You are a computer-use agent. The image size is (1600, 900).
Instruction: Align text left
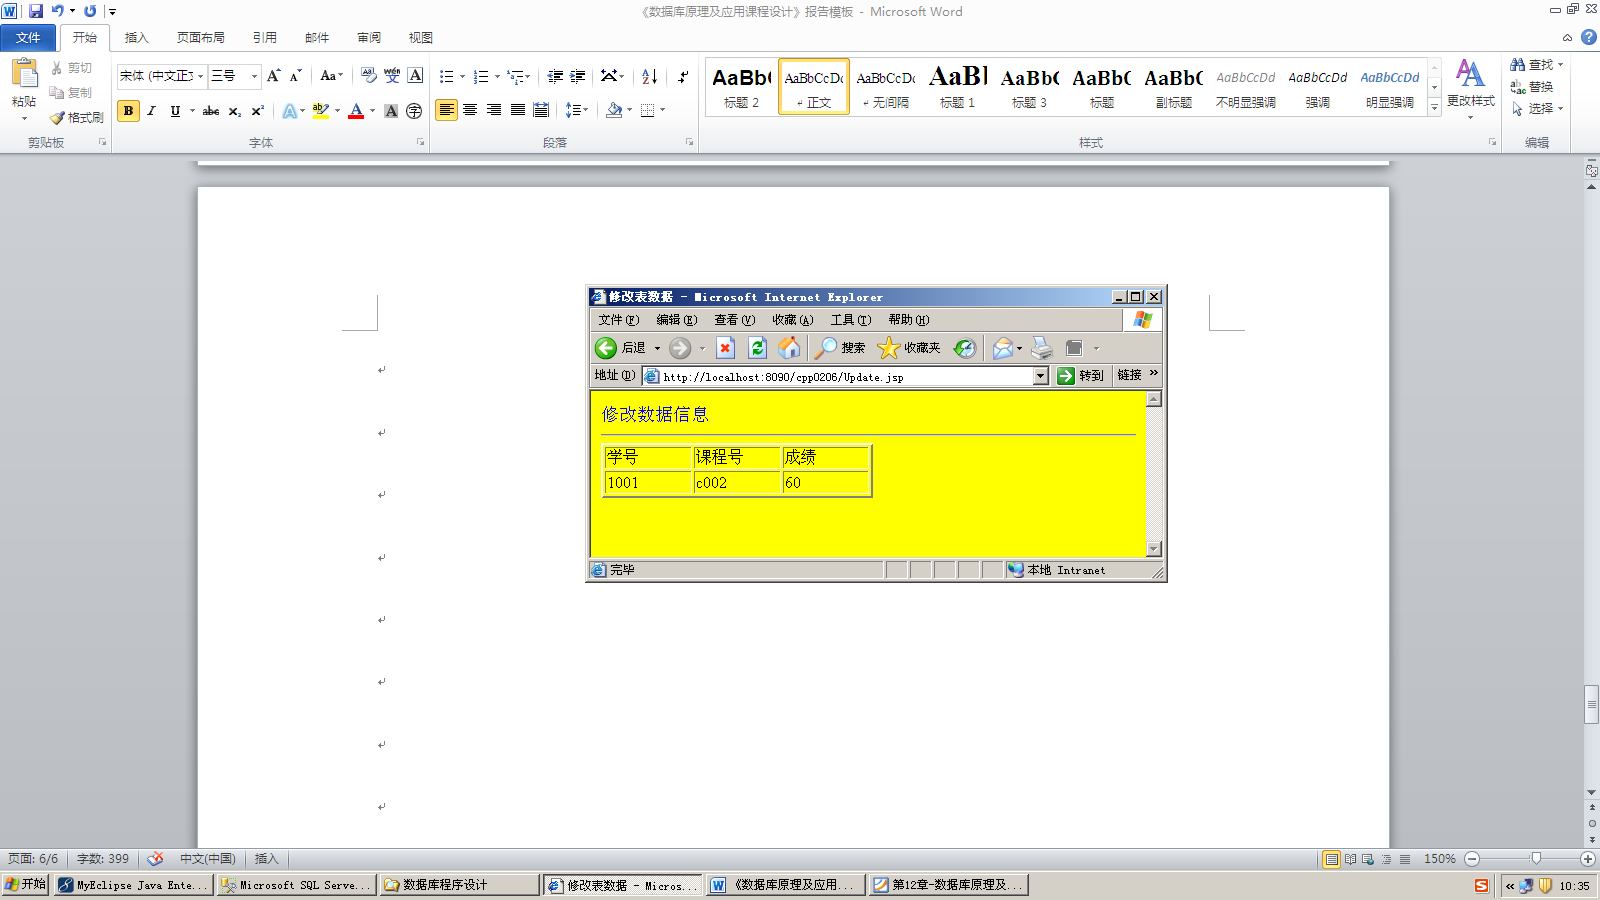[446, 110]
